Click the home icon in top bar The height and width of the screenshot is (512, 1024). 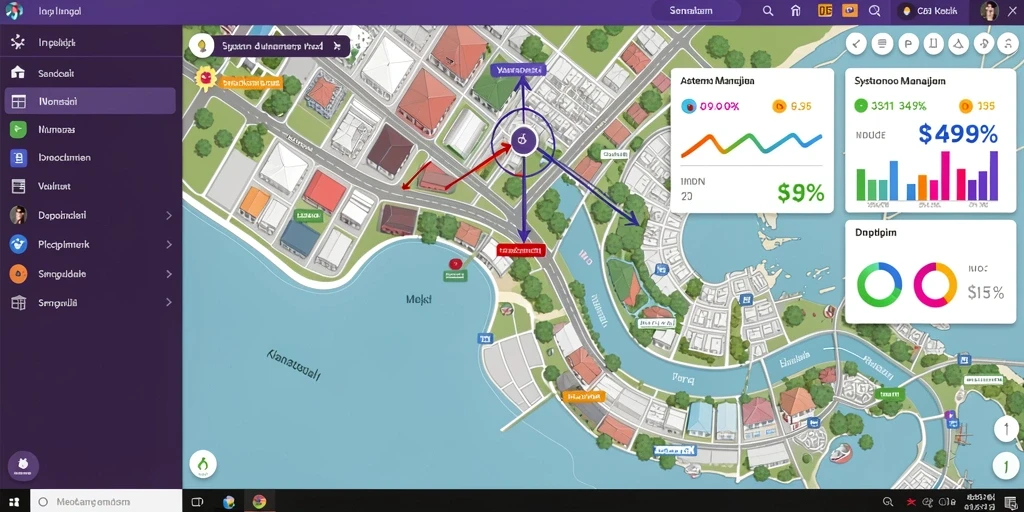pos(795,10)
